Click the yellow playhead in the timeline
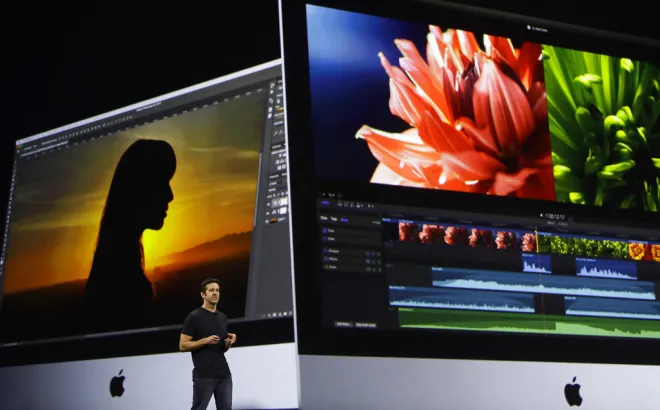Image resolution: width=660 pixels, height=410 pixels. click(x=536, y=240)
